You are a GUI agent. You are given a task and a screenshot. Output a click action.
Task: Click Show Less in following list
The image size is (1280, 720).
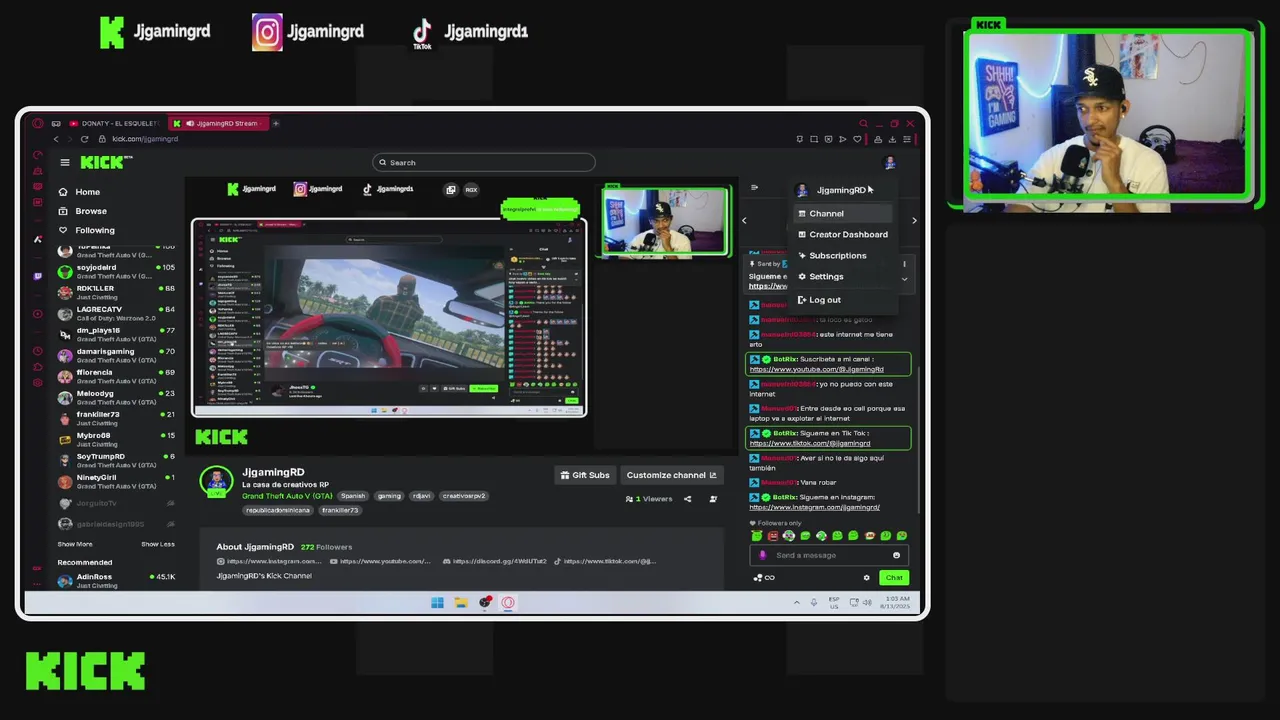[x=158, y=544]
